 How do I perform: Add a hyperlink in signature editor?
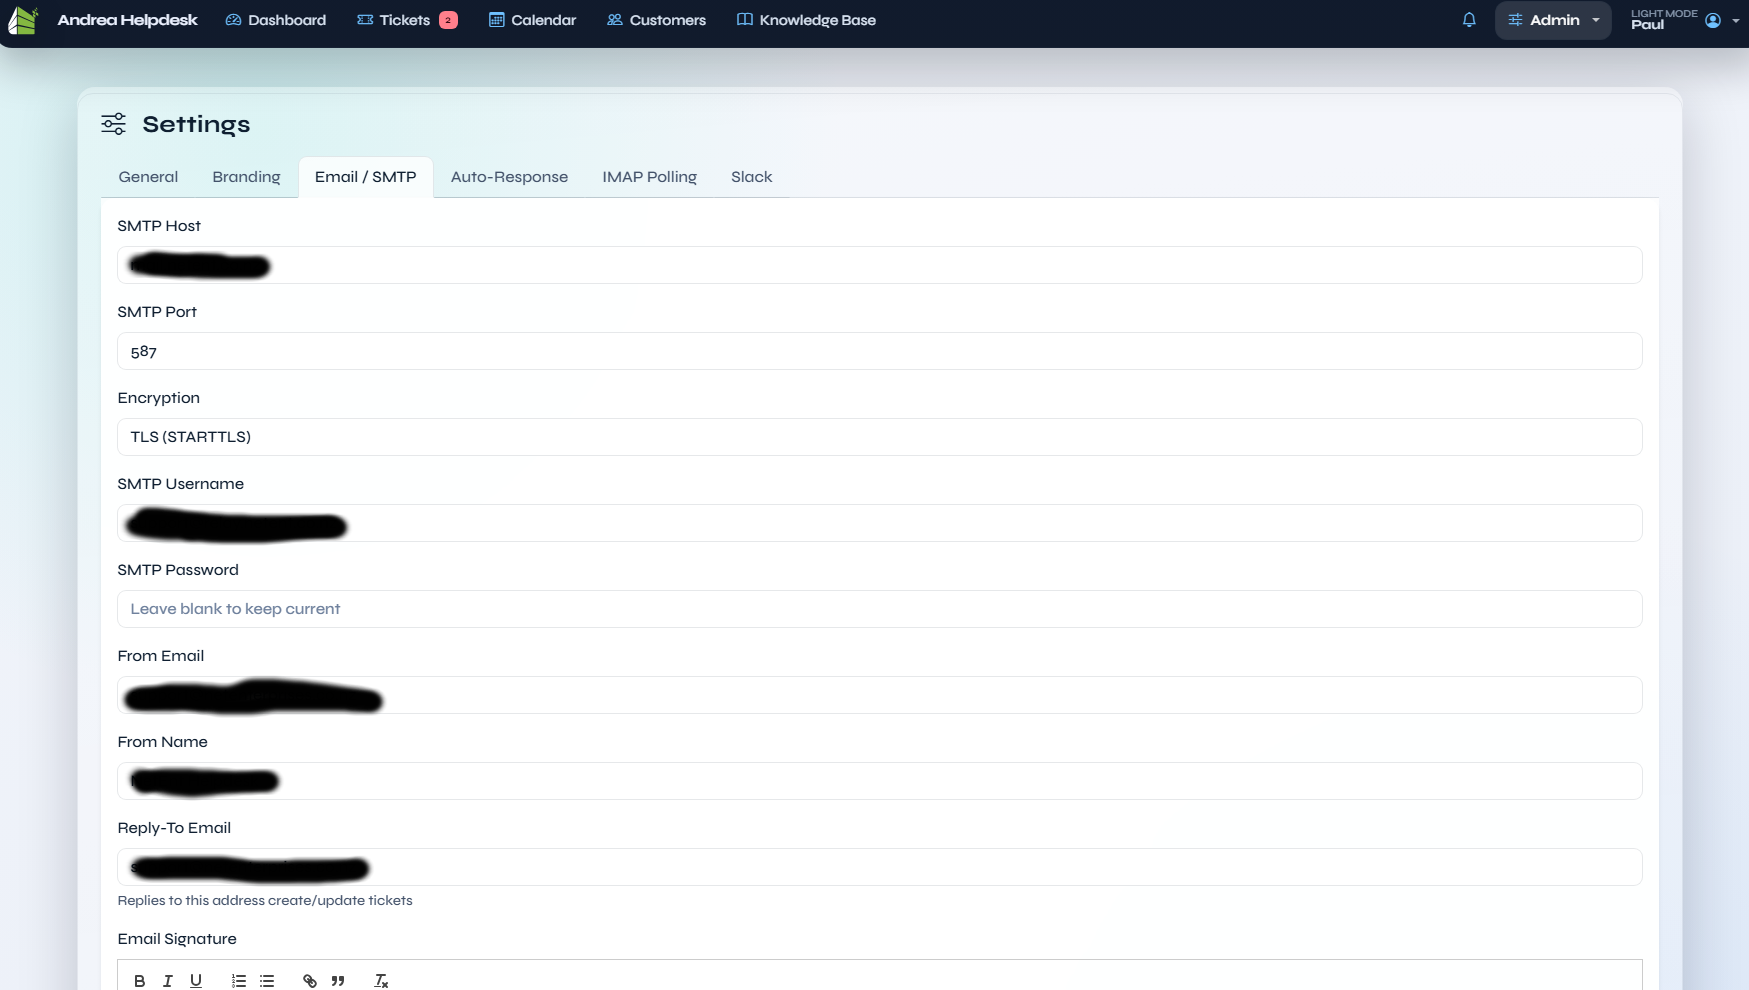click(x=310, y=981)
